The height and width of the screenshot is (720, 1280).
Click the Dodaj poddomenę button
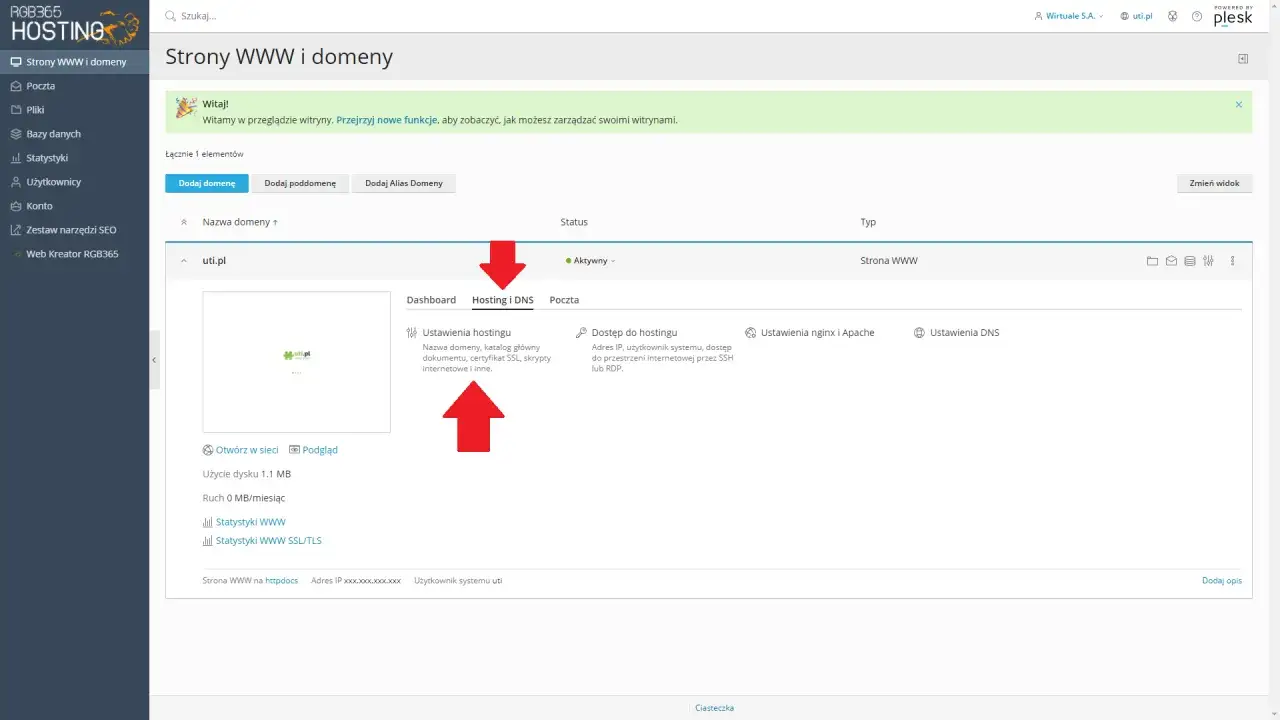pos(300,183)
